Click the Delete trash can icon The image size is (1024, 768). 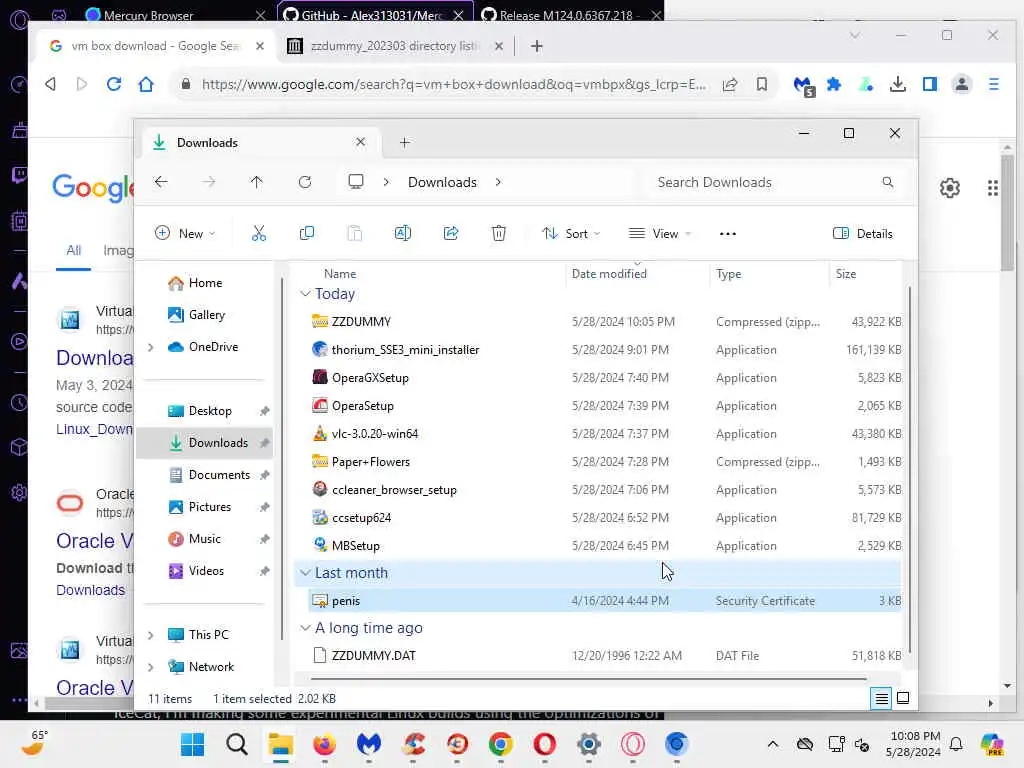[498, 233]
